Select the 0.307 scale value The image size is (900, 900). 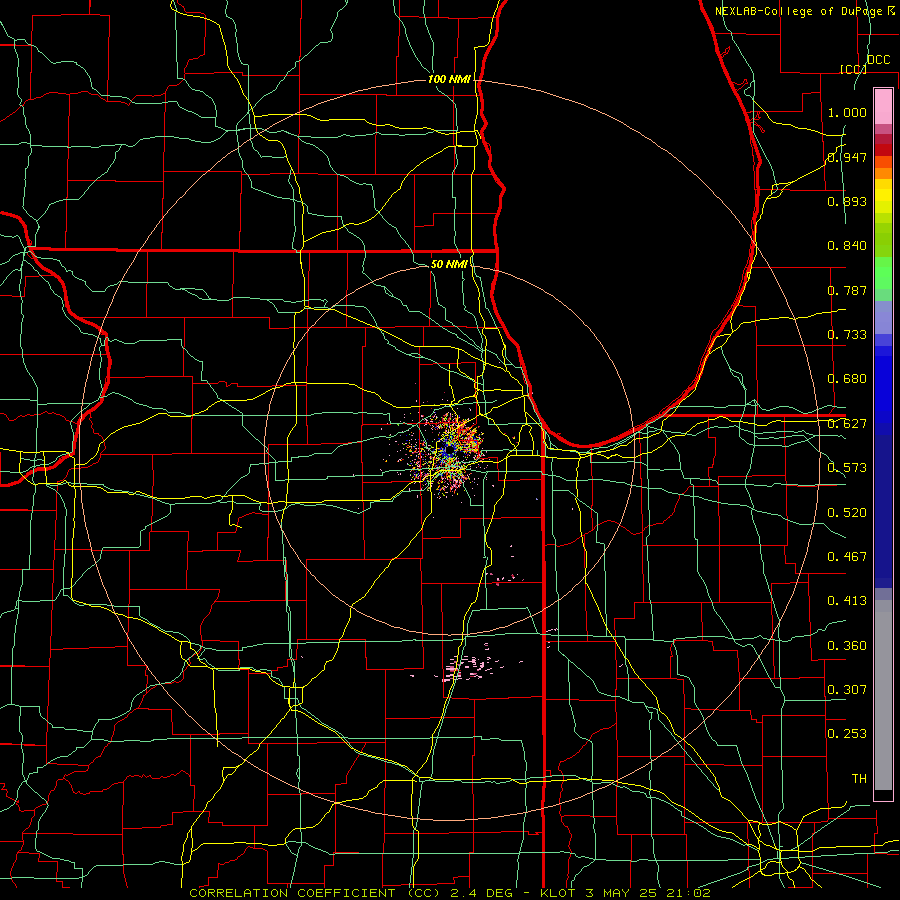pyautogui.click(x=847, y=690)
